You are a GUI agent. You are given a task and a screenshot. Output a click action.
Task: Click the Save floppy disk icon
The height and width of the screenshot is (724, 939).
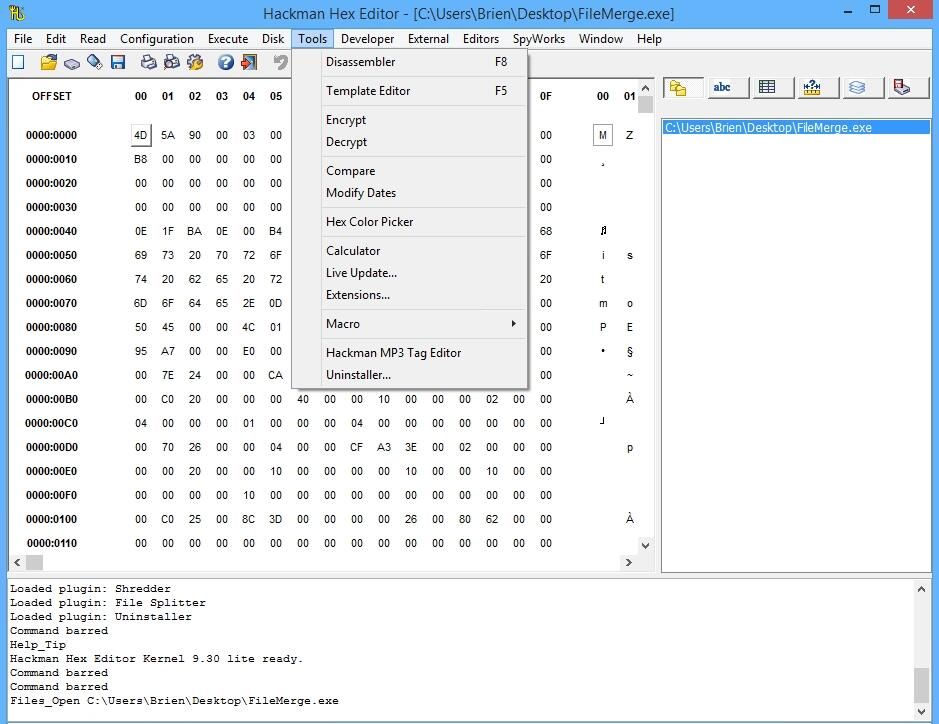point(118,62)
